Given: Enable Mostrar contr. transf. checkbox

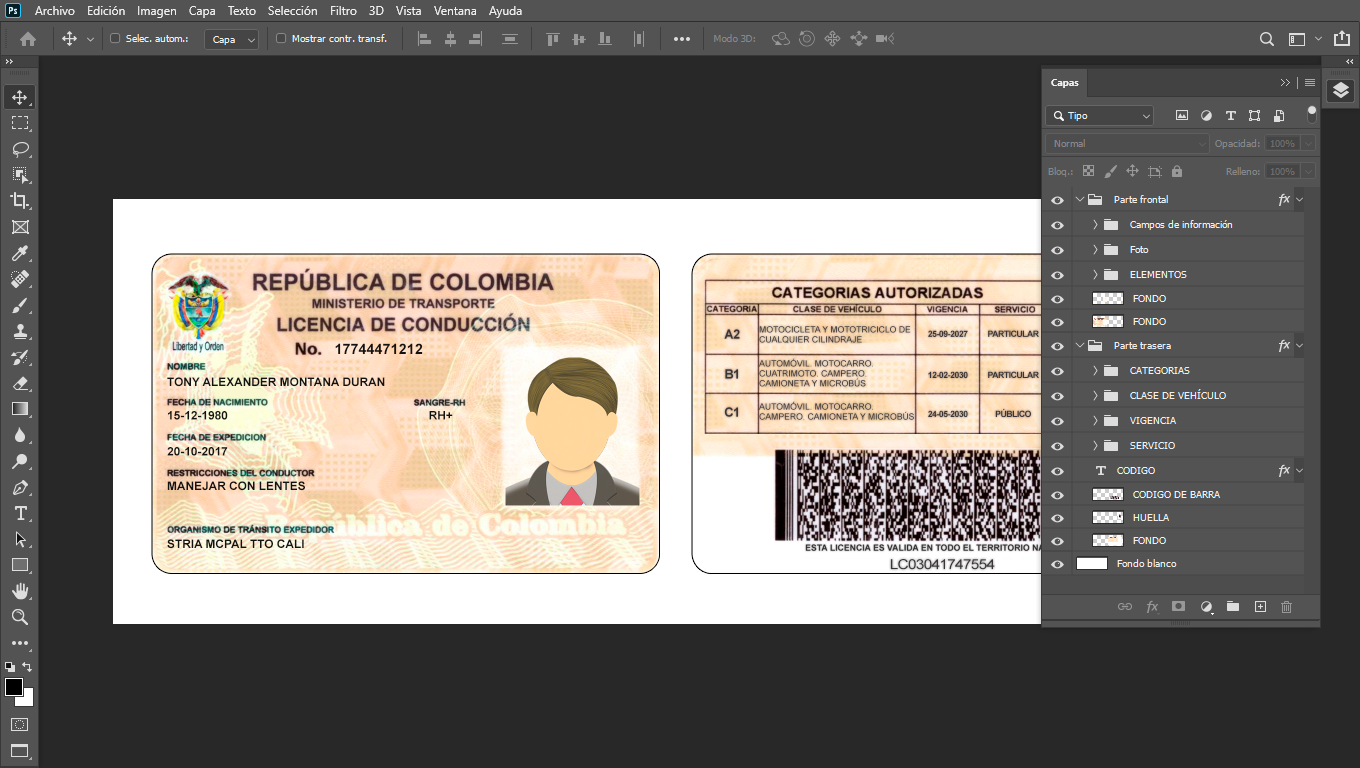Looking at the screenshot, I should (281, 39).
